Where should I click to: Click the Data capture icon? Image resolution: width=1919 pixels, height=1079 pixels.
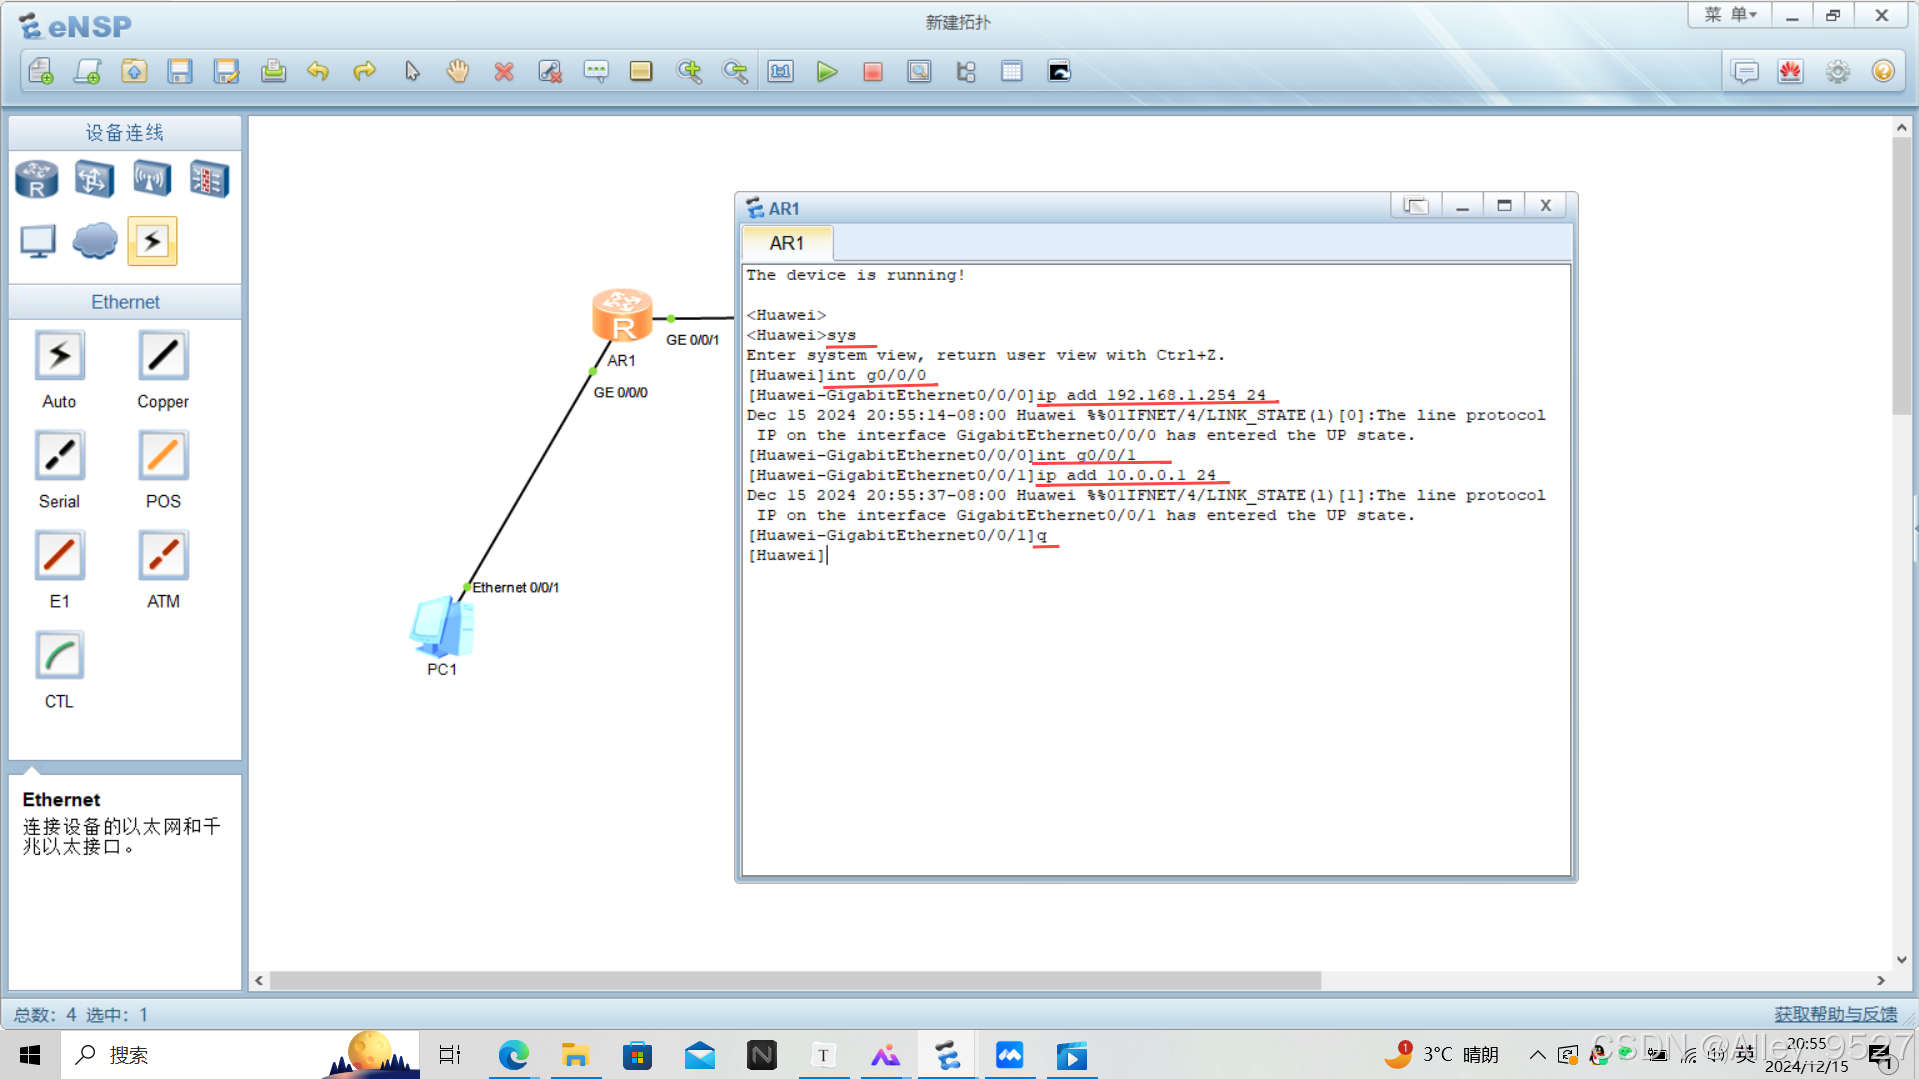[919, 71]
